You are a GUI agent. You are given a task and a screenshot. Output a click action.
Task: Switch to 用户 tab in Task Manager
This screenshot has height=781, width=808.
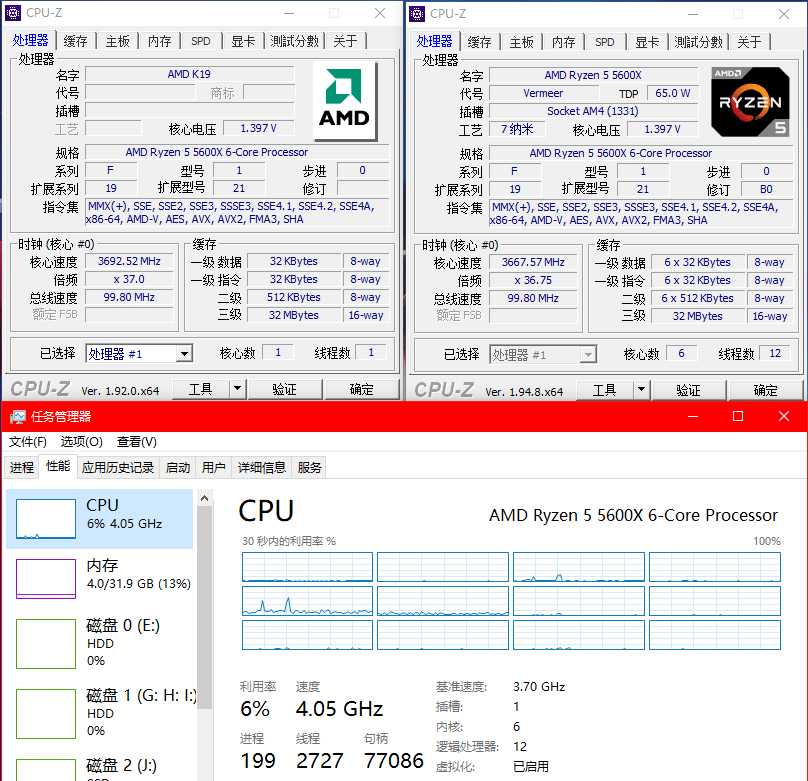coord(213,468)
